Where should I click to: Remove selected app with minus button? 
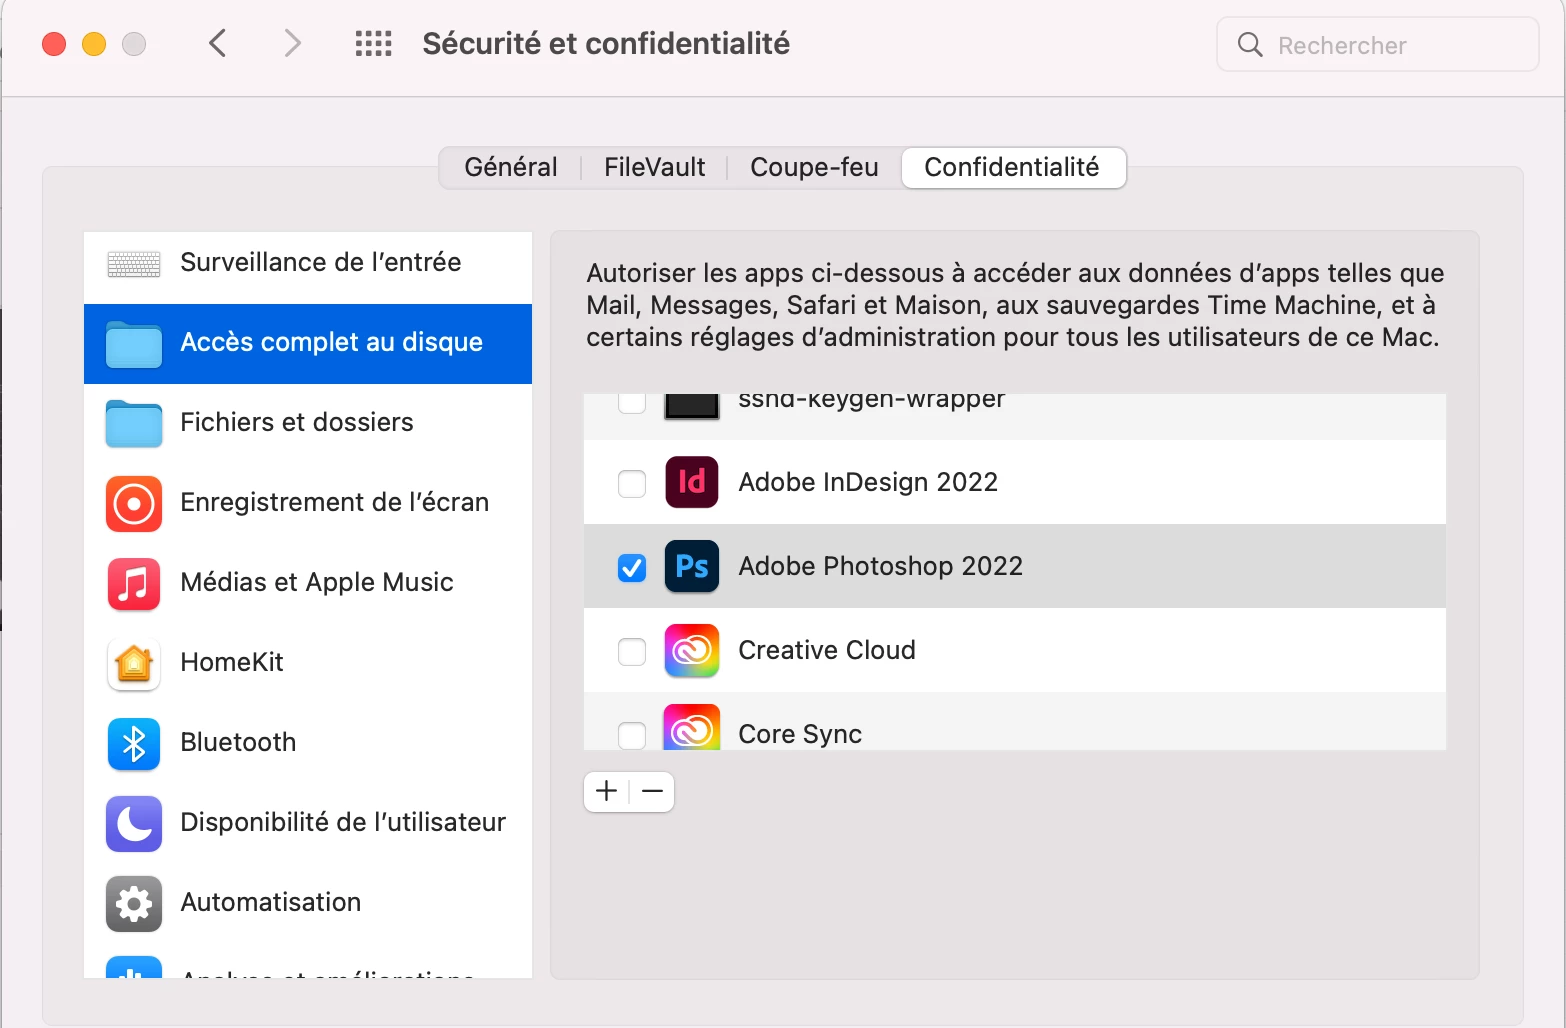[652, 792]
